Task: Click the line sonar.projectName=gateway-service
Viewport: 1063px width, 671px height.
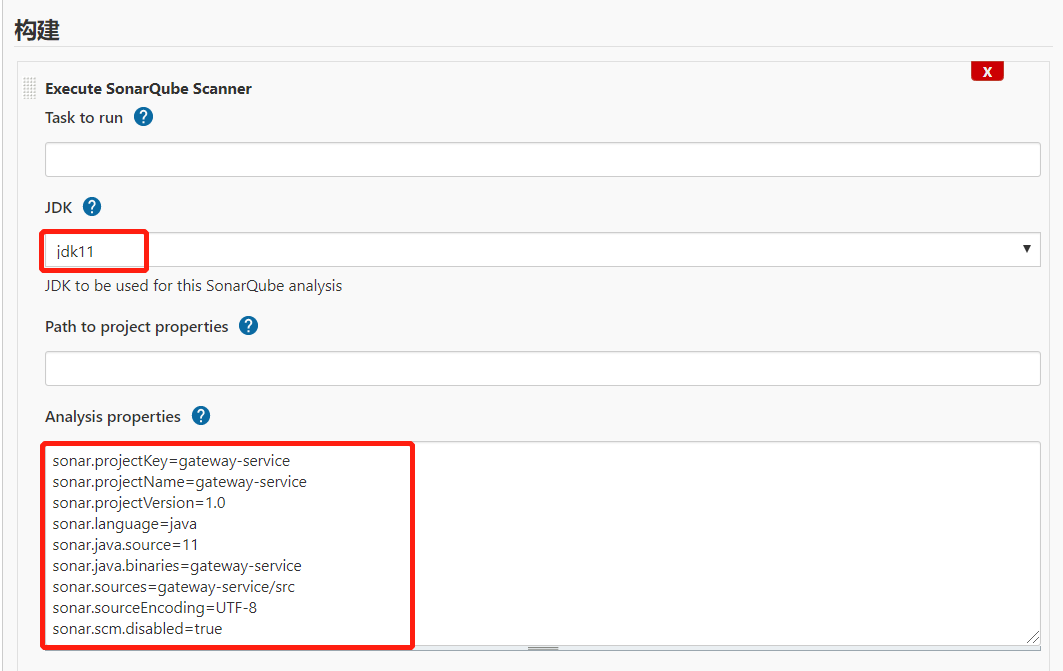Action: (180, 482)
